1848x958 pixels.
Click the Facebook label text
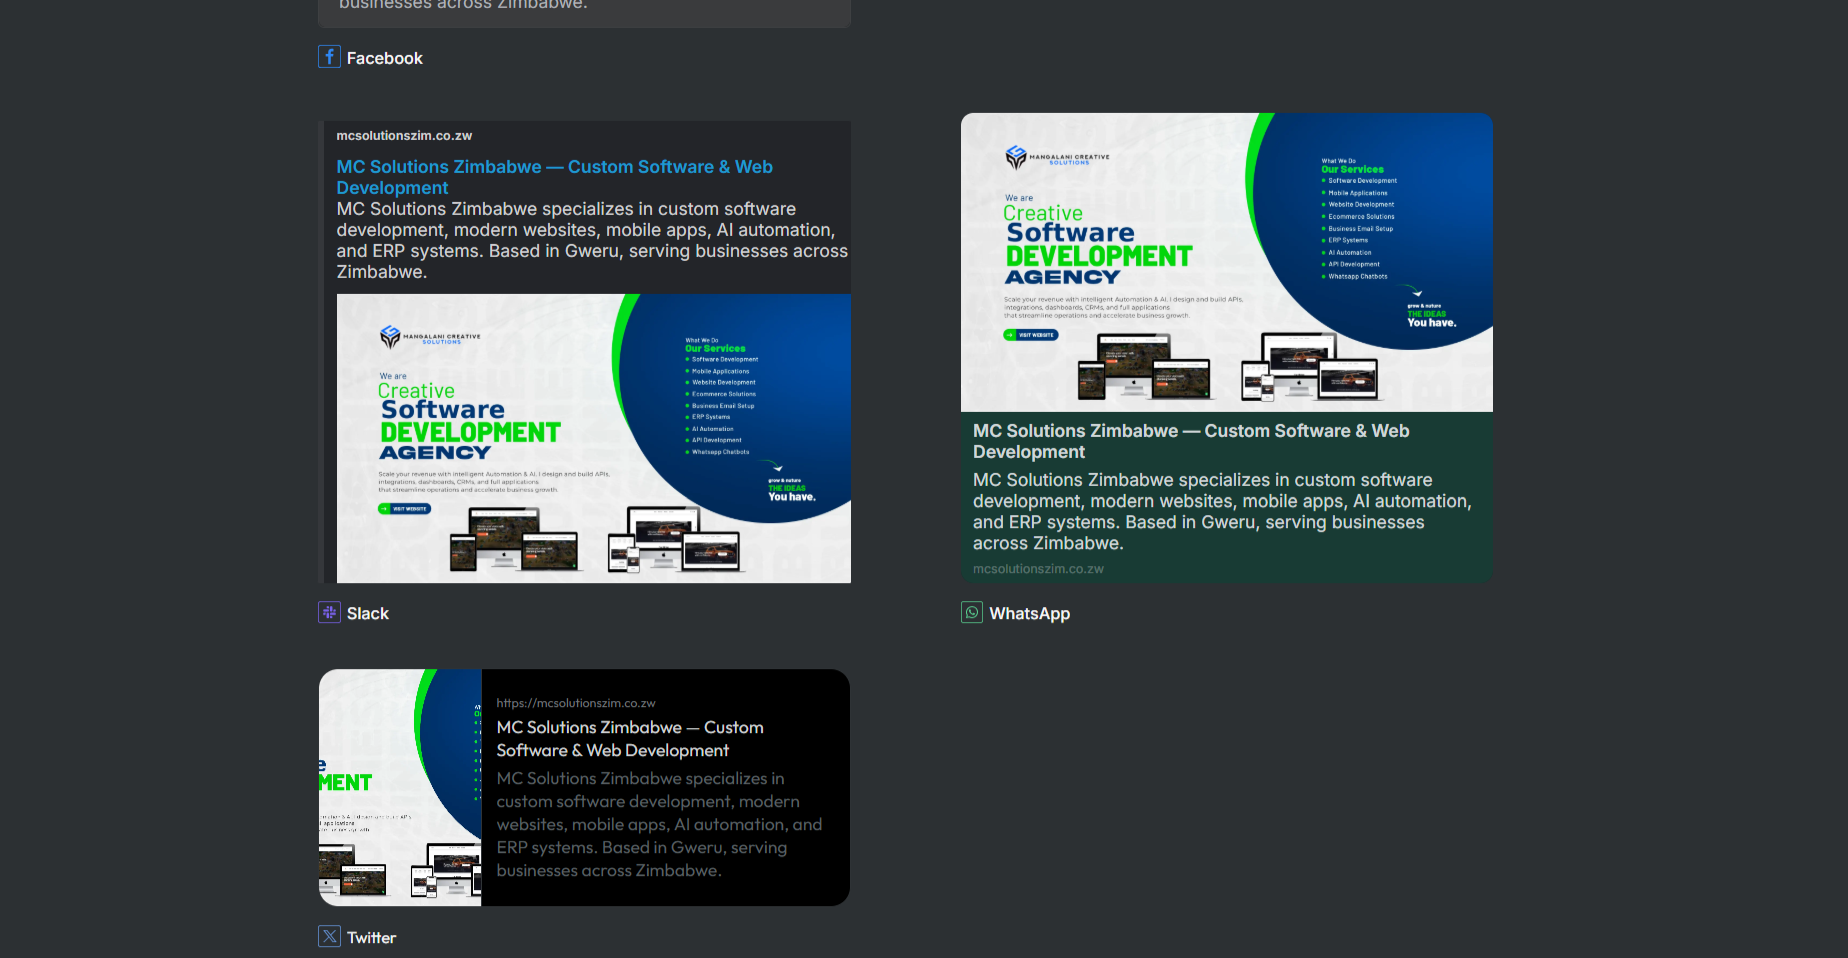[x=385, y=58]
